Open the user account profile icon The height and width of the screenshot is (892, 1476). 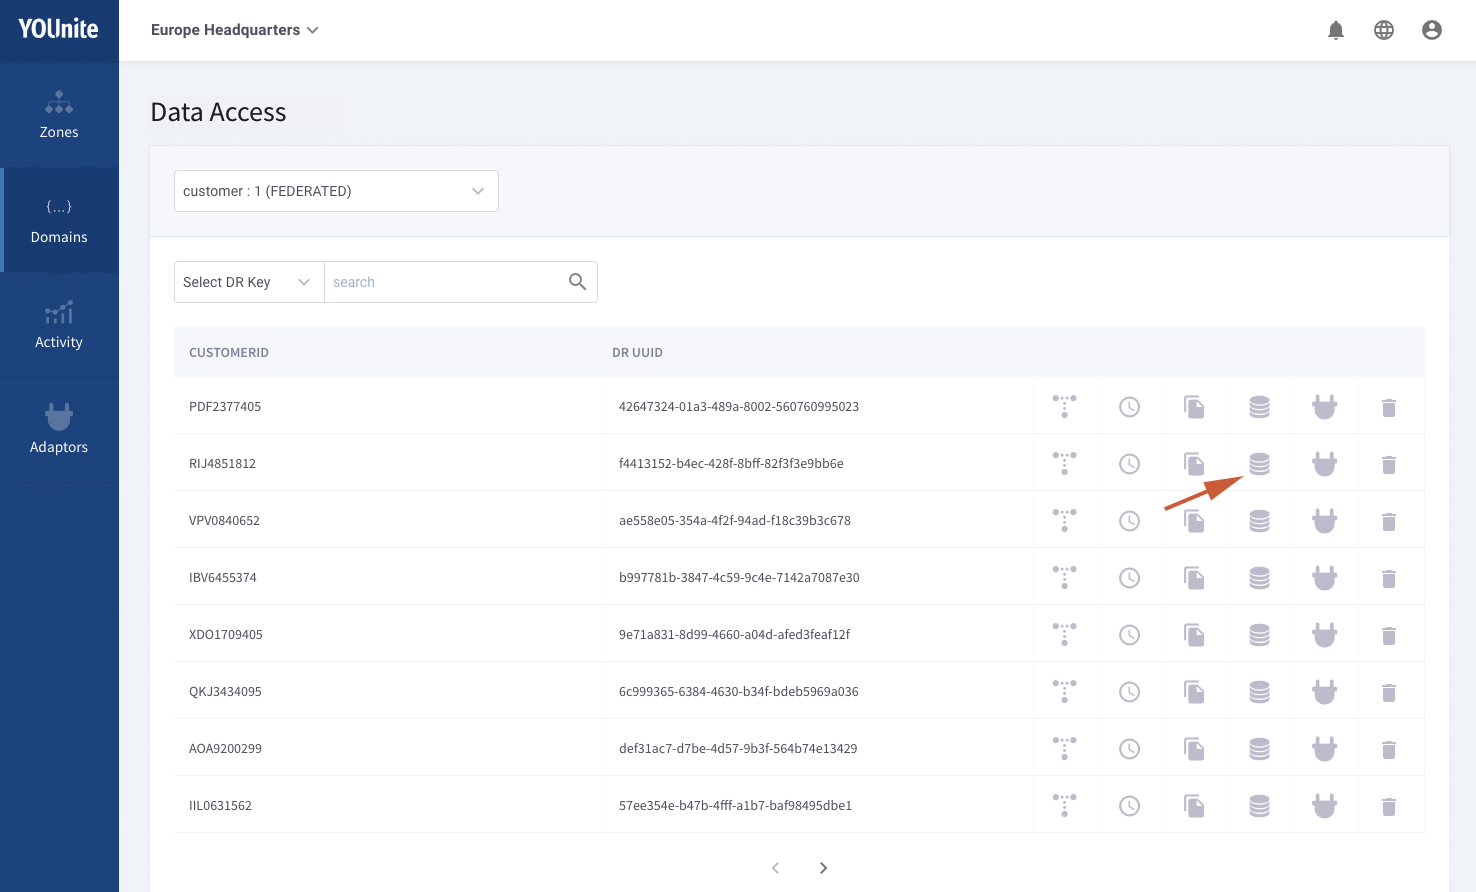pyautogui.click(x=1431, y=30)
